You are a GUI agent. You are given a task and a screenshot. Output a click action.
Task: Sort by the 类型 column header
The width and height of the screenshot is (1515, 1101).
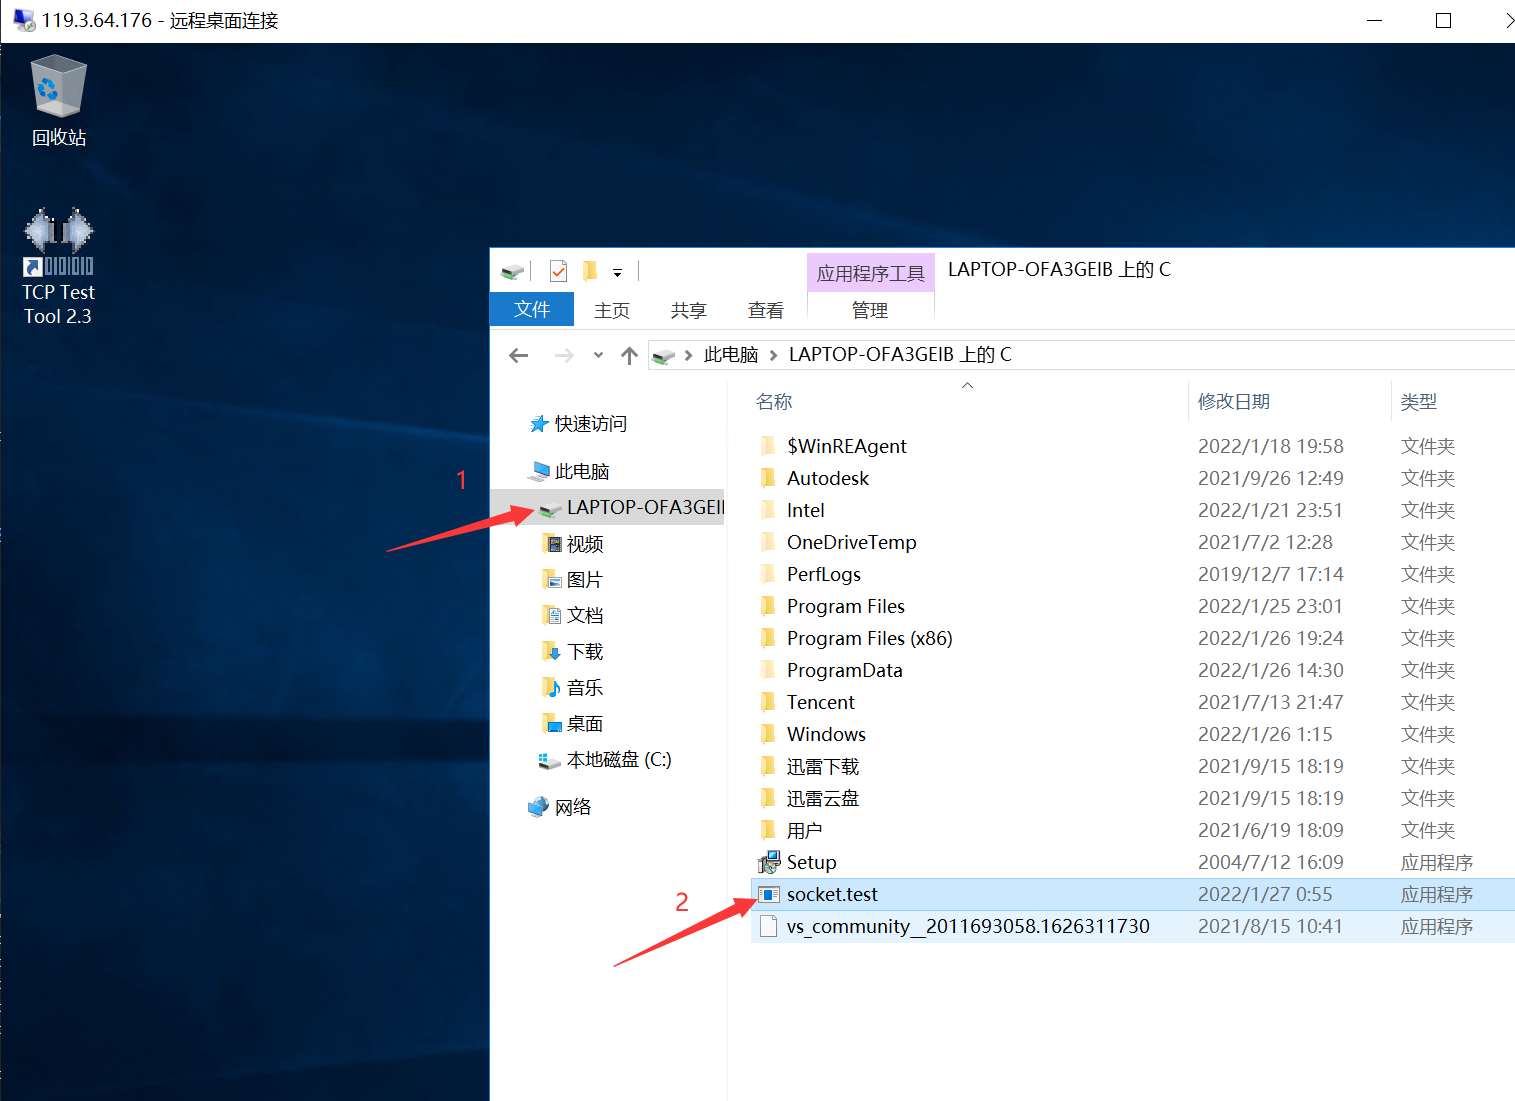1419,402
